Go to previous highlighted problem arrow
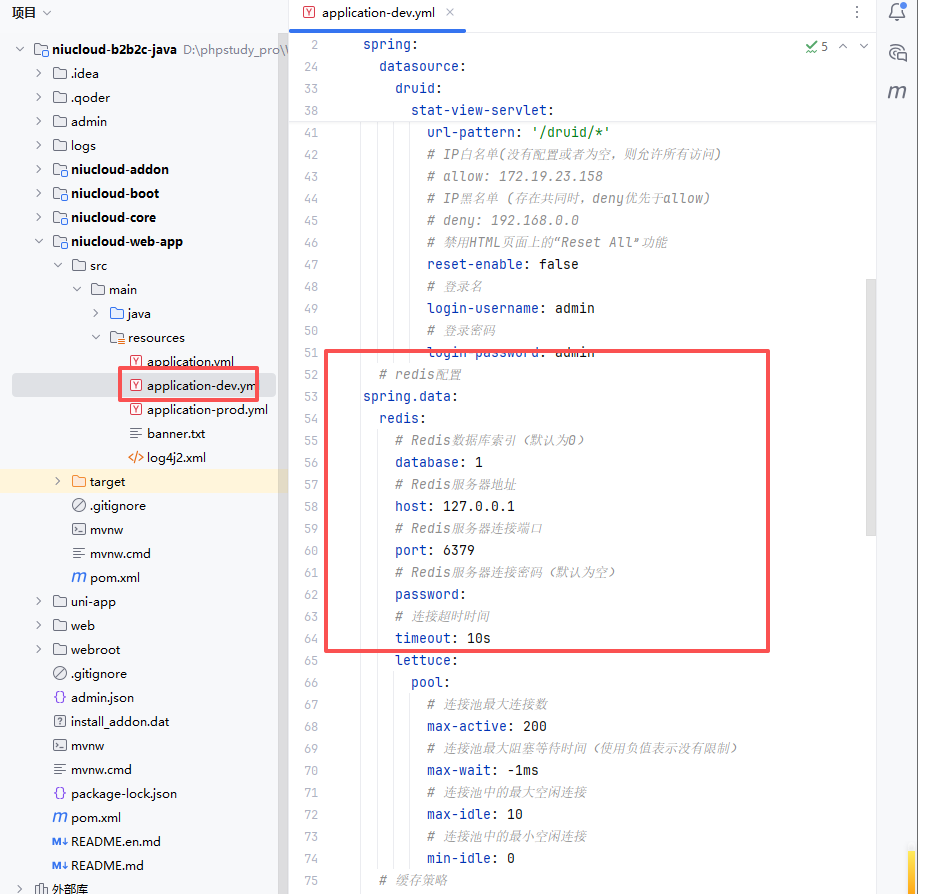This screenshot has width=940, height=894. pyautogui.click(x=843, y=46)
